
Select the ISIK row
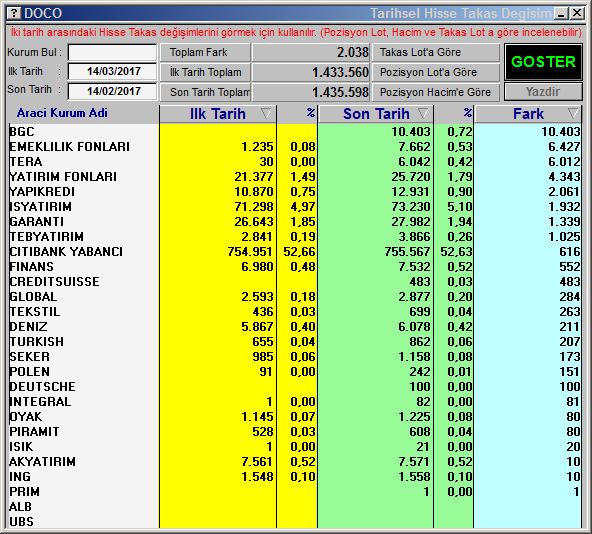click(x=294, y=447)
